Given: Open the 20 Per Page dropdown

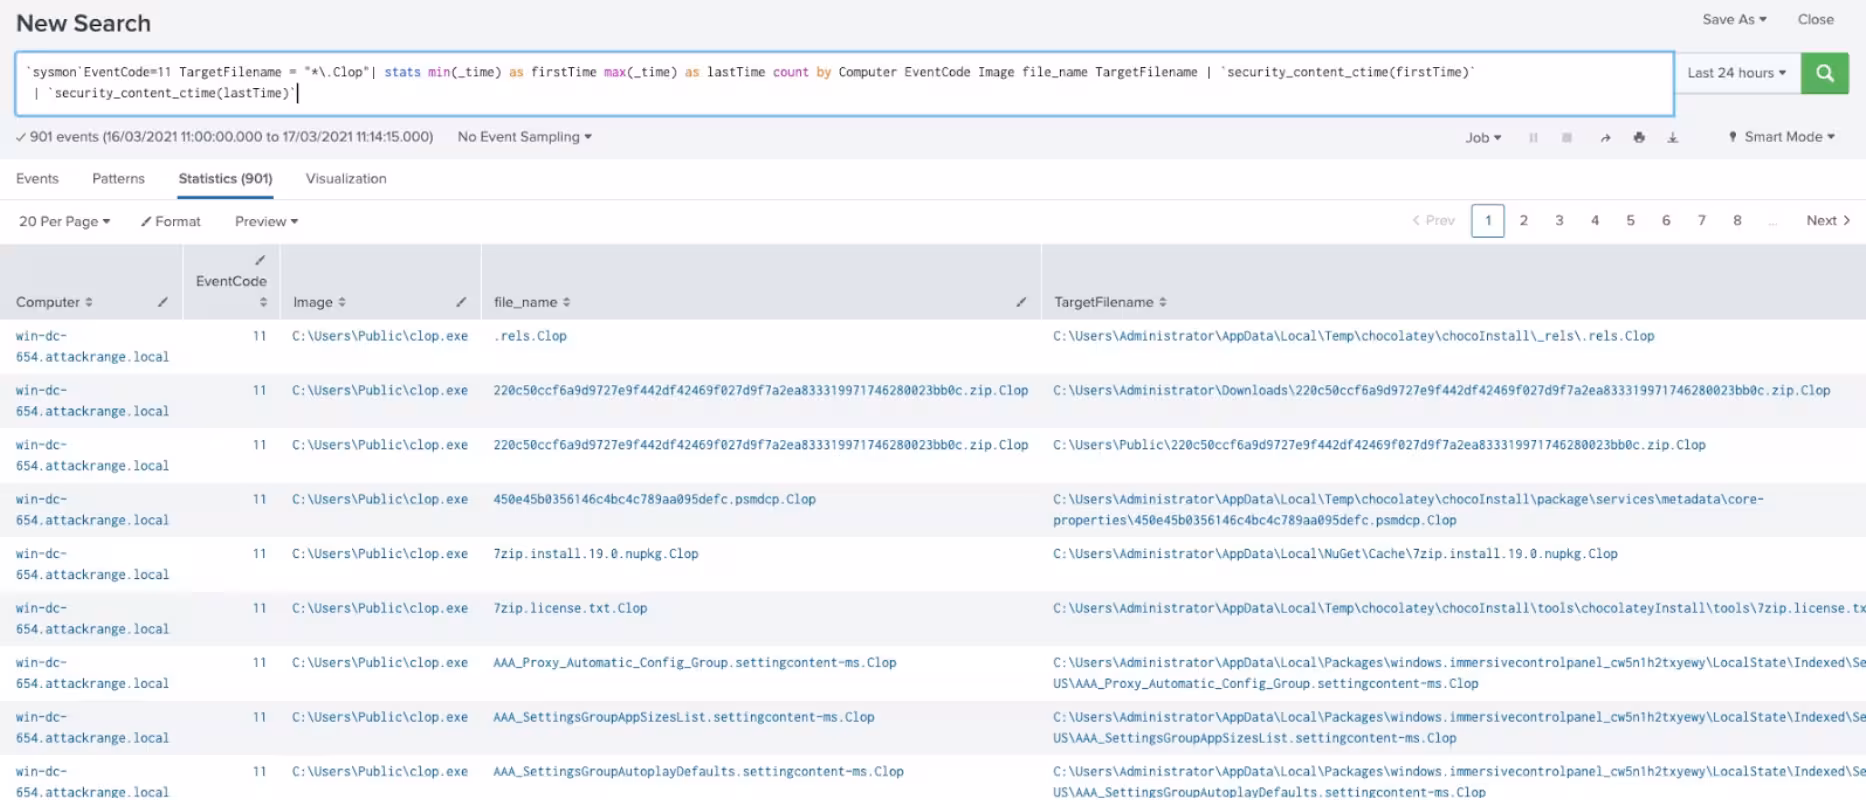Looking at the screenshot, I should click(x=64, y=222).
